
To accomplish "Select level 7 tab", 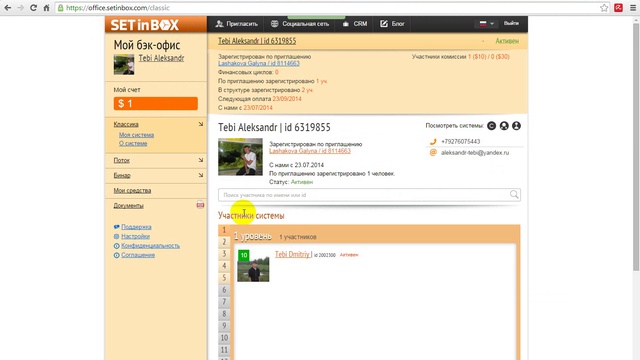I will point(224,302).
